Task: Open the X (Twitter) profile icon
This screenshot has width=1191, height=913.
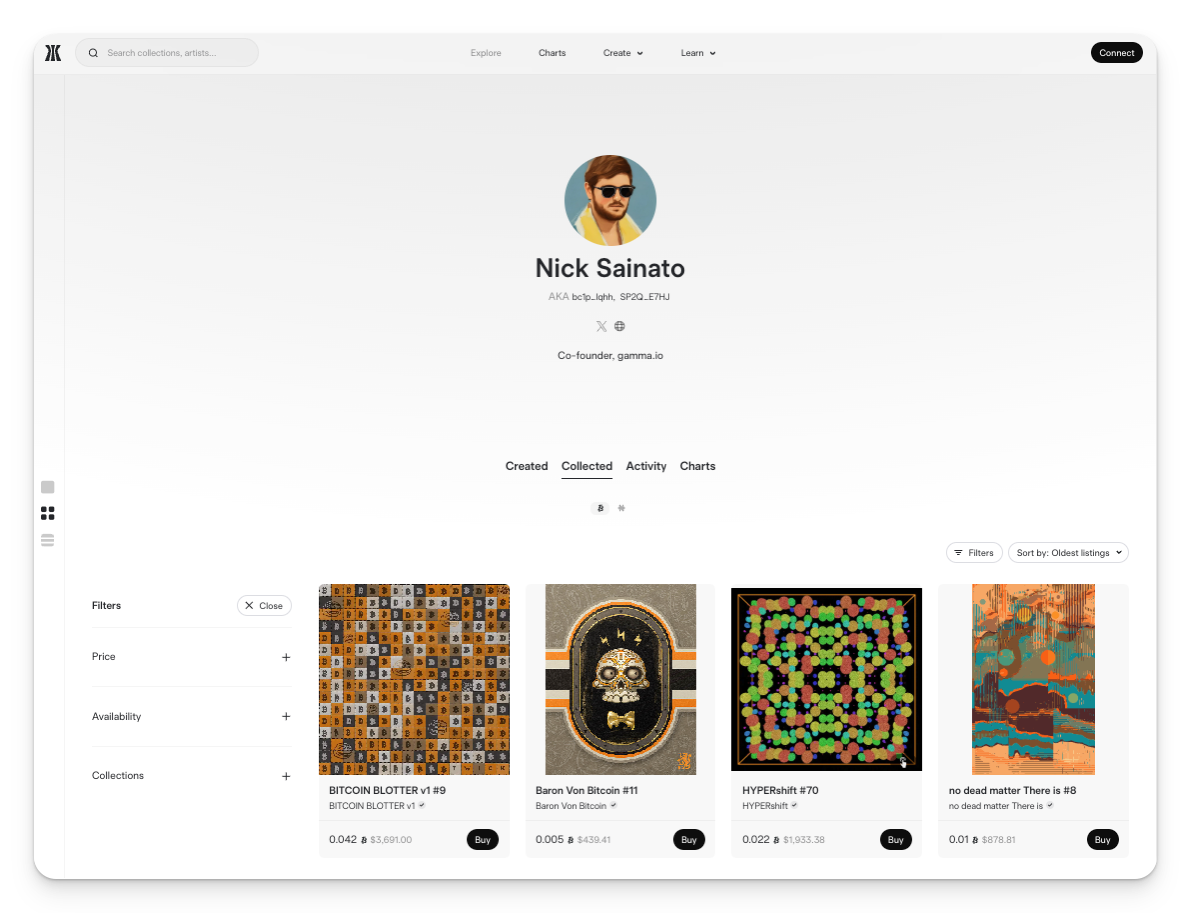Action: [x=602, y=327]
